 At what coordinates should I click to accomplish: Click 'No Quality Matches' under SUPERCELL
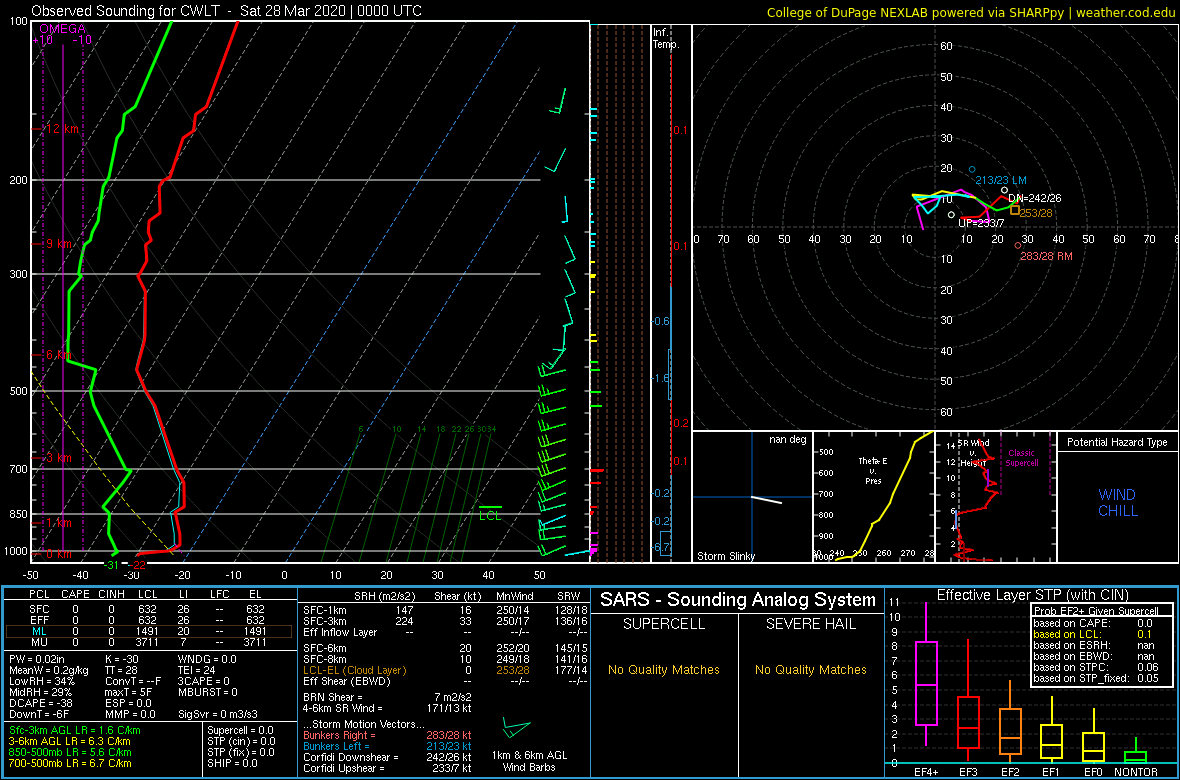tap(664, 669)
